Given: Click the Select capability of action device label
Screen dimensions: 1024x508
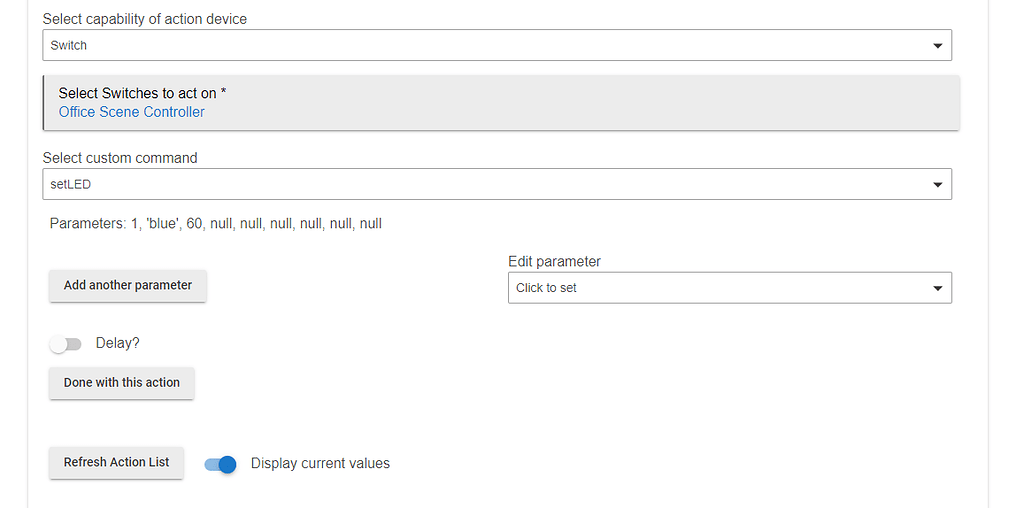Looking at the screenshot, I should tap(145, 19).
